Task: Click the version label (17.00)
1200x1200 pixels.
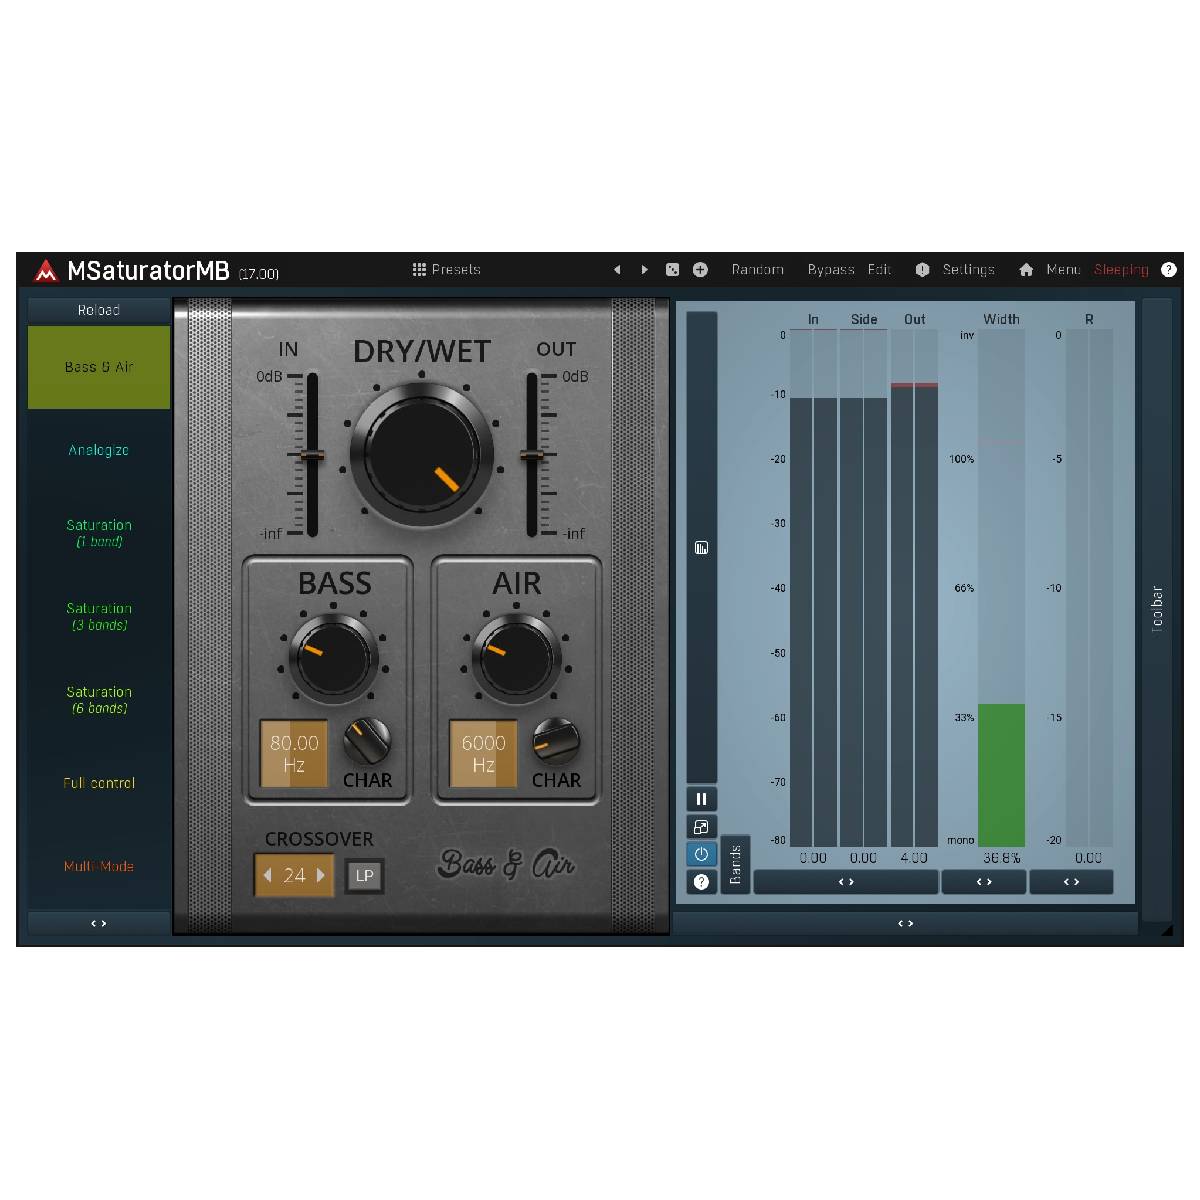Action: click(259, 274)
